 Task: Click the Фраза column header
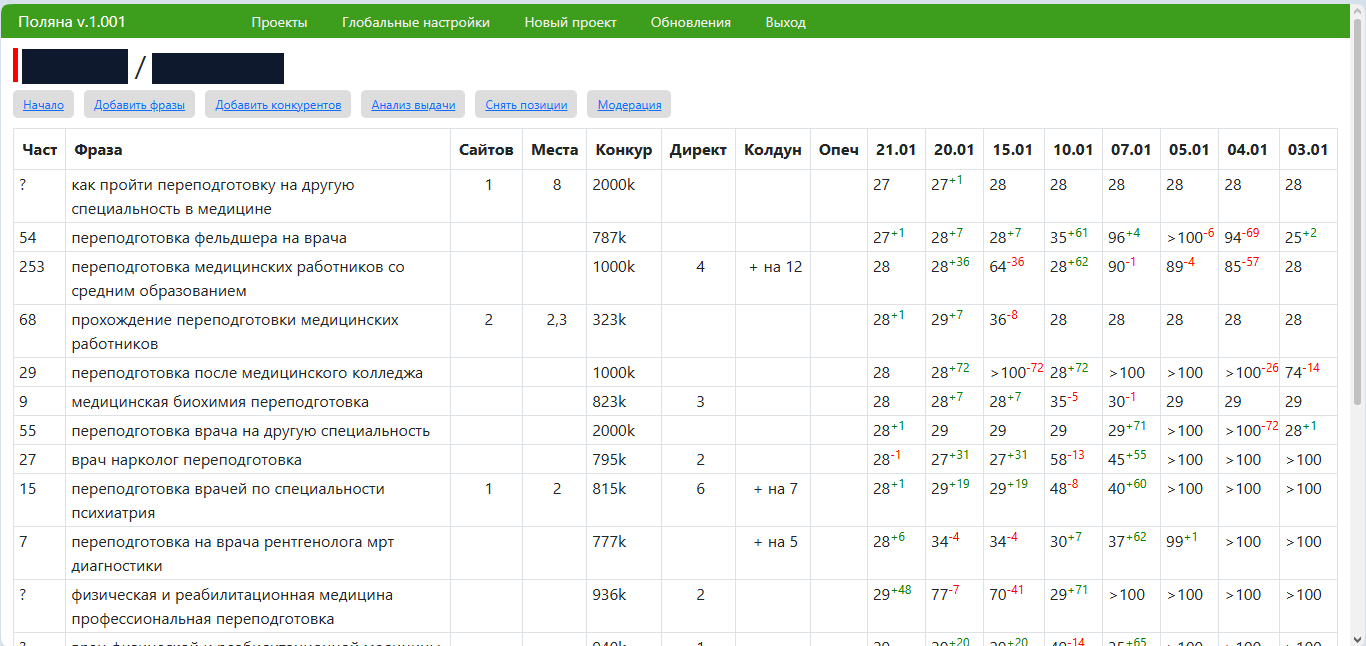[98, 150]
